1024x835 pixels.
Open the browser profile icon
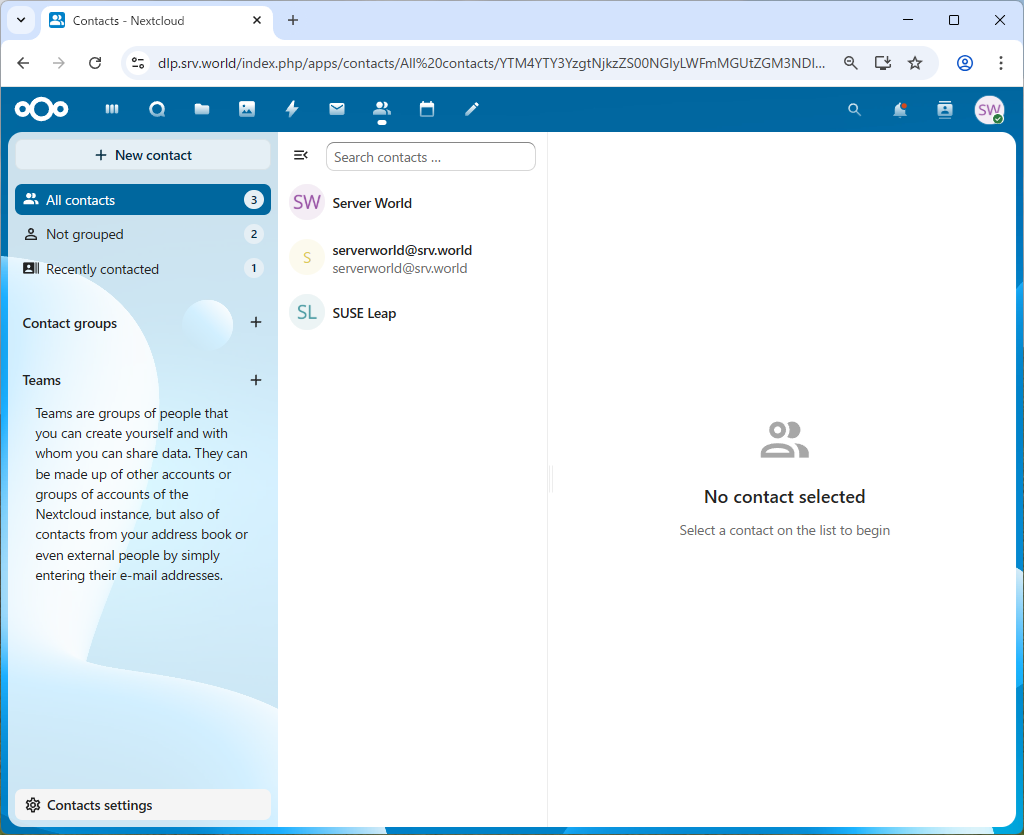point(965,63)
